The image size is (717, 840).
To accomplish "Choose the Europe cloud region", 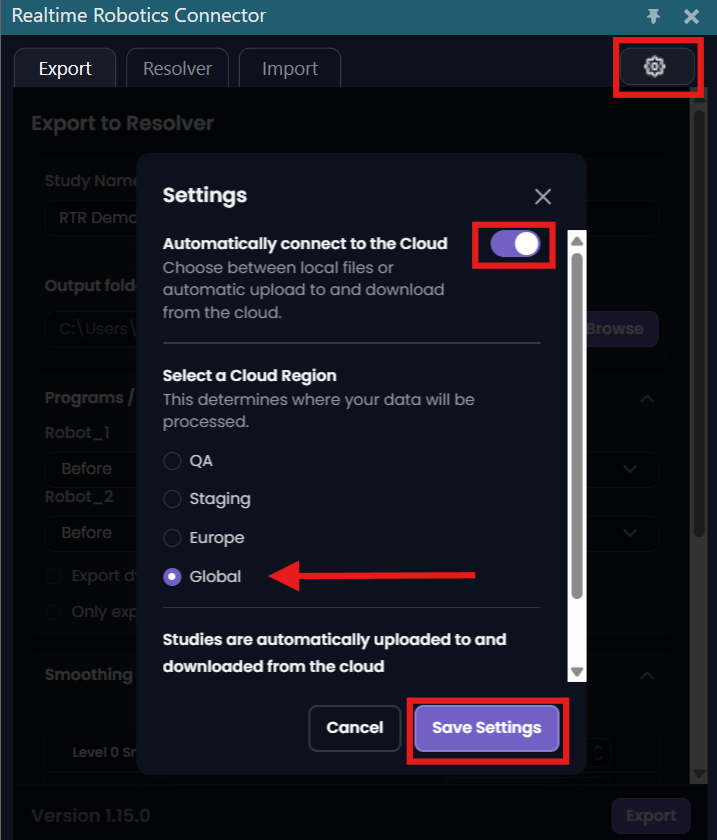I will [172, 537].
